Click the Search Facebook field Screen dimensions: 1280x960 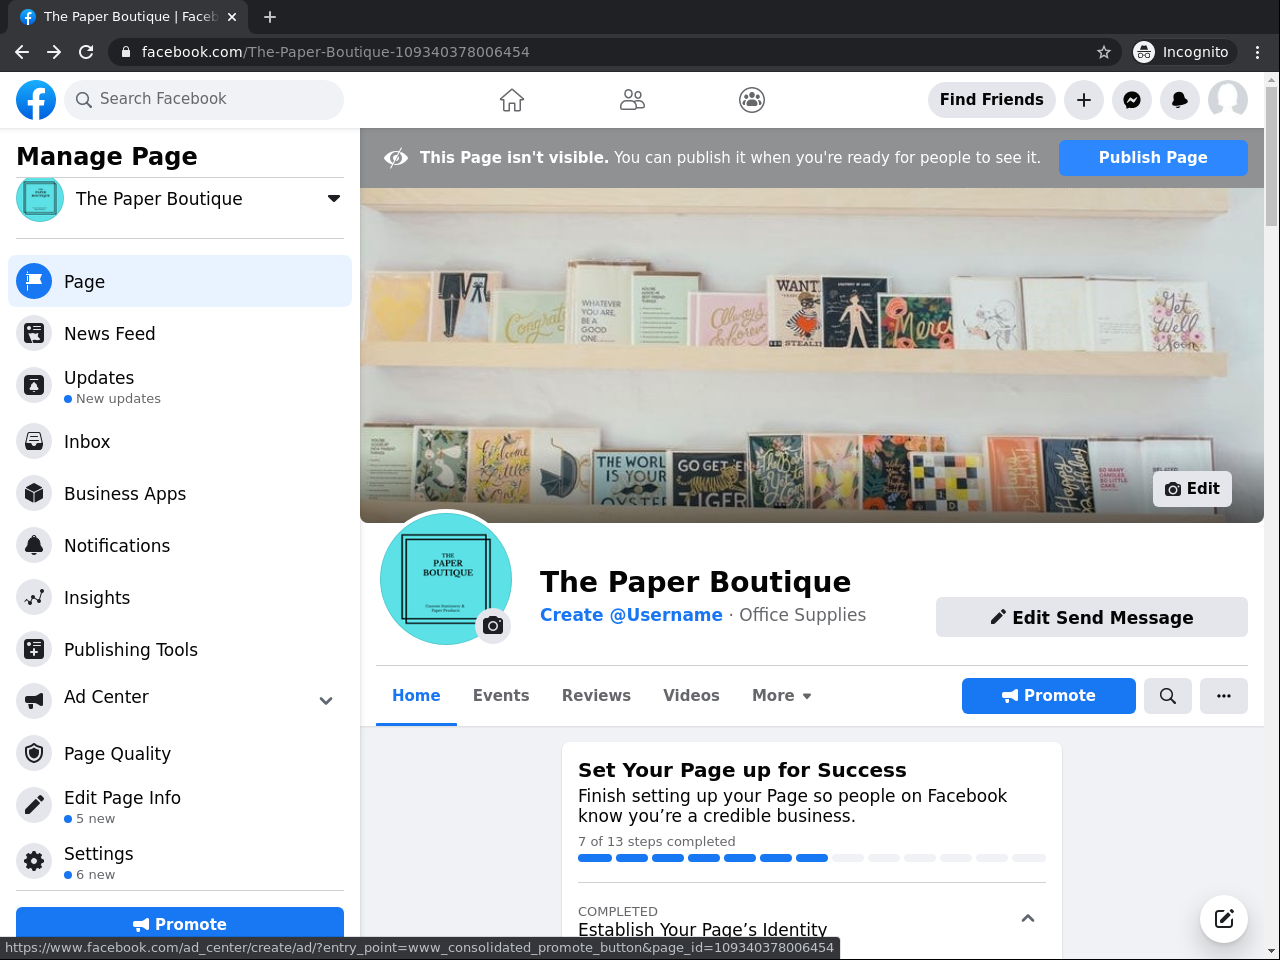[205, 99]
